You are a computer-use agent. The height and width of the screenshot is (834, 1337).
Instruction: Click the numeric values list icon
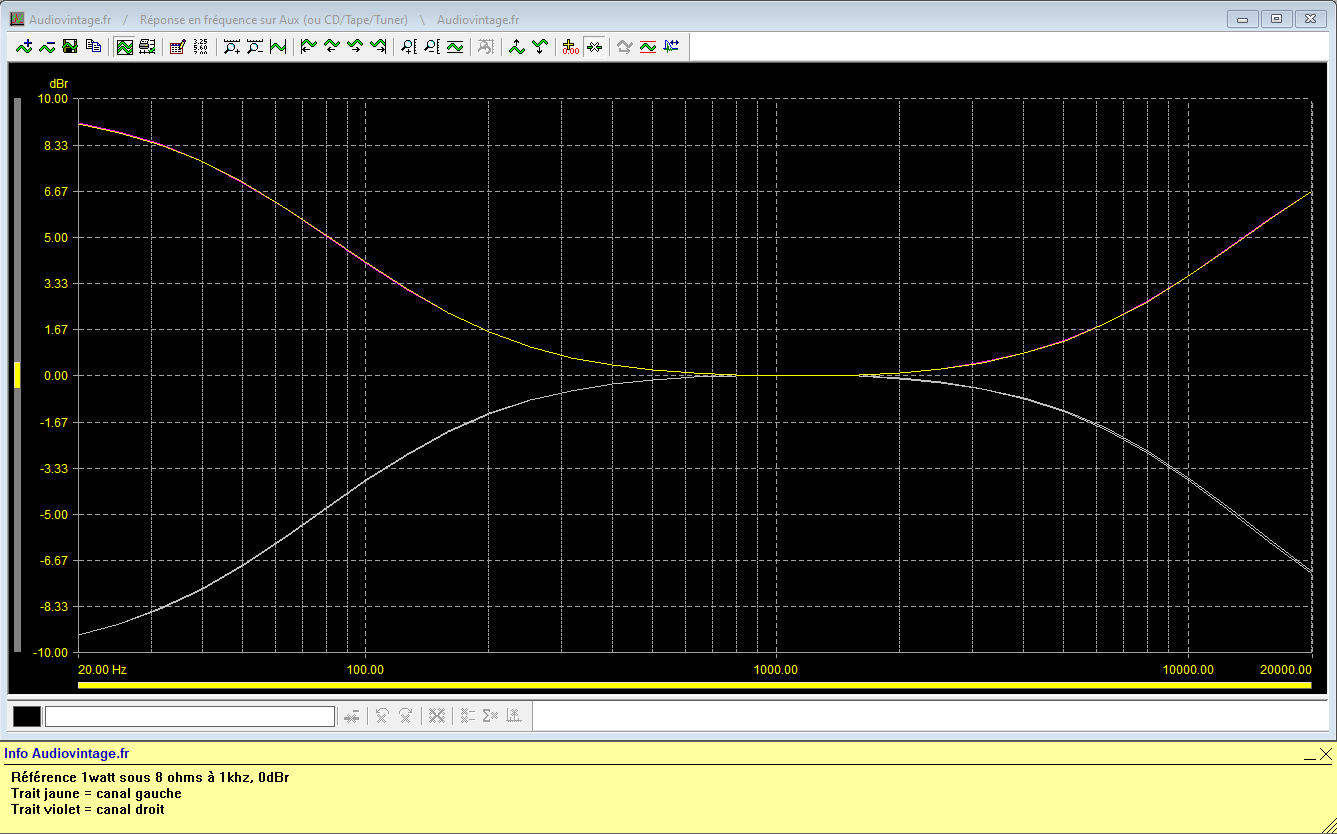(200, 46)
